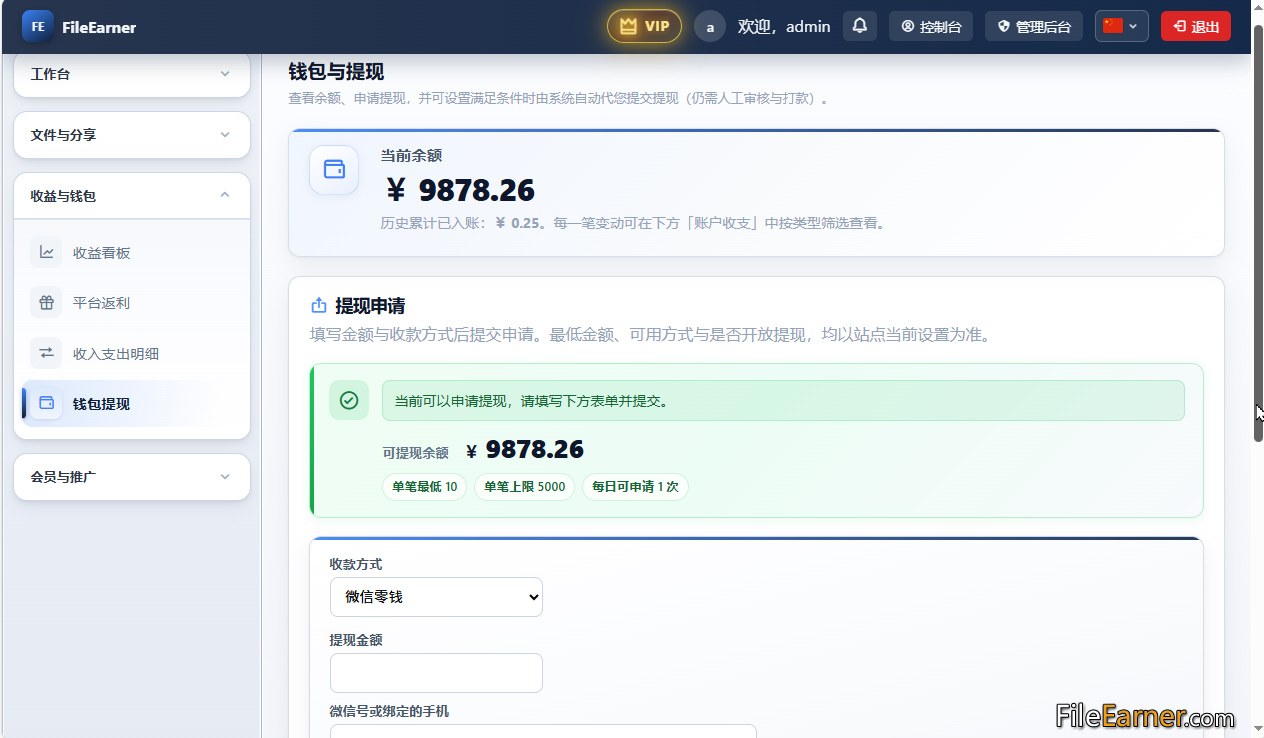Image resolution: width=1264 pixels, height=738 pixels.
Task: Expand the 工作台 sidebar section
Action: pos(132,74)
